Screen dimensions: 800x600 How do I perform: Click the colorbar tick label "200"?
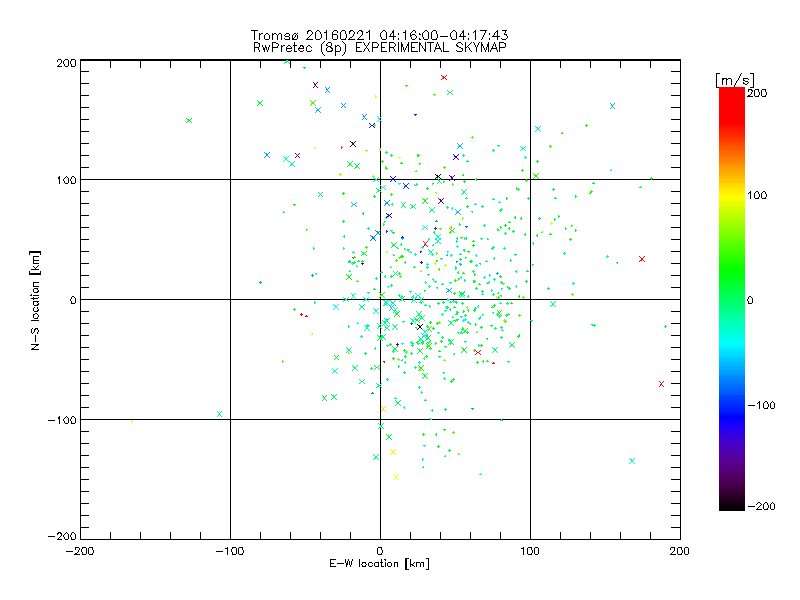[757, 93]
